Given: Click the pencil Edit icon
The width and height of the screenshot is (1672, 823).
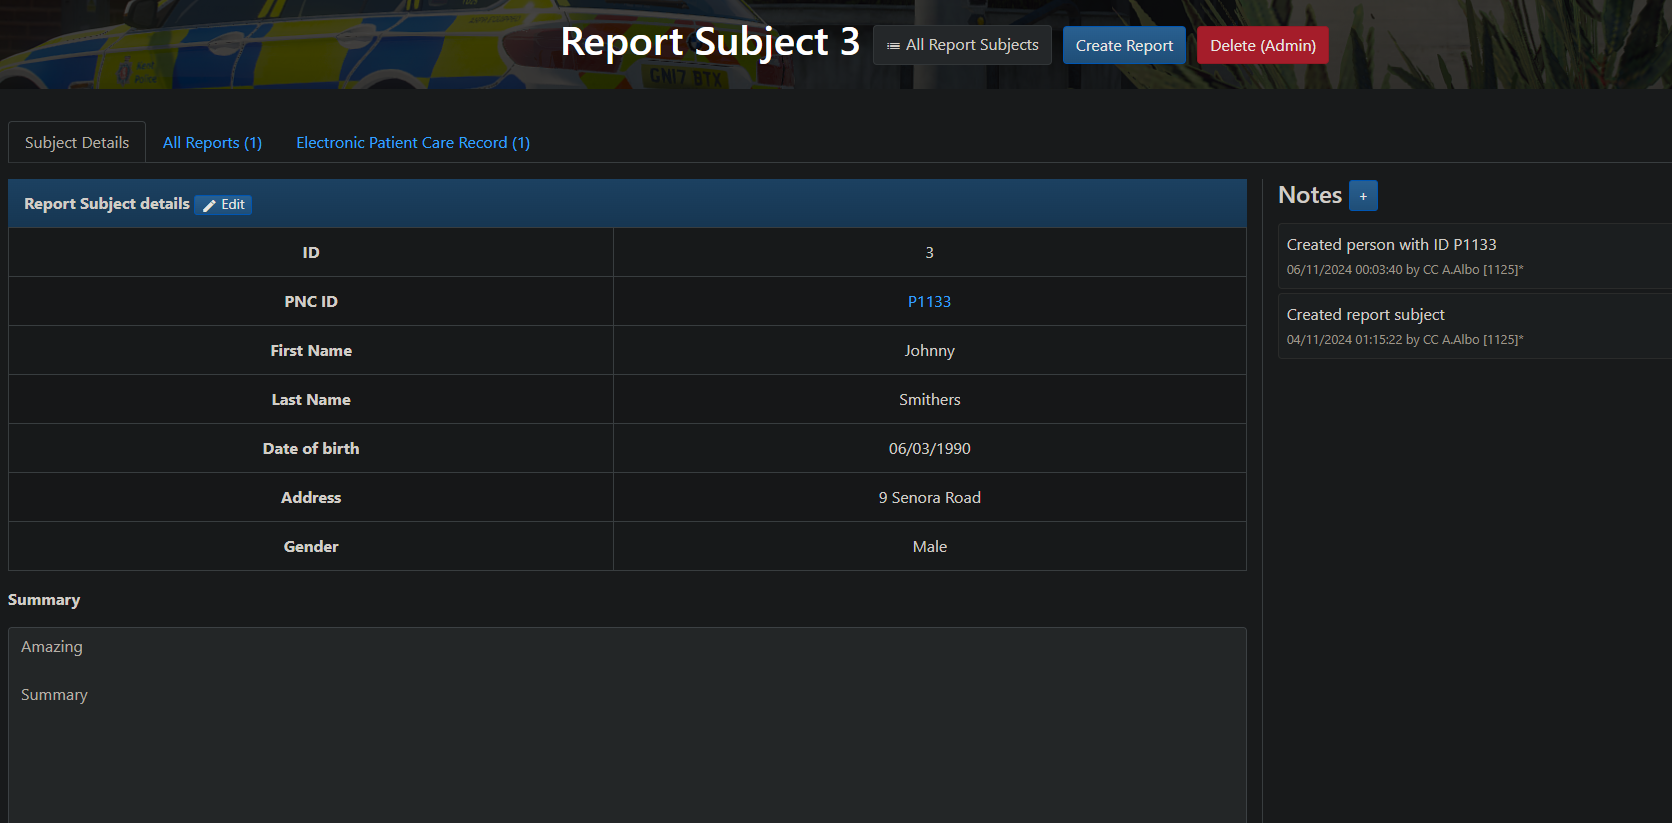Looking at the screenshot, I should (x=210, y=205).
